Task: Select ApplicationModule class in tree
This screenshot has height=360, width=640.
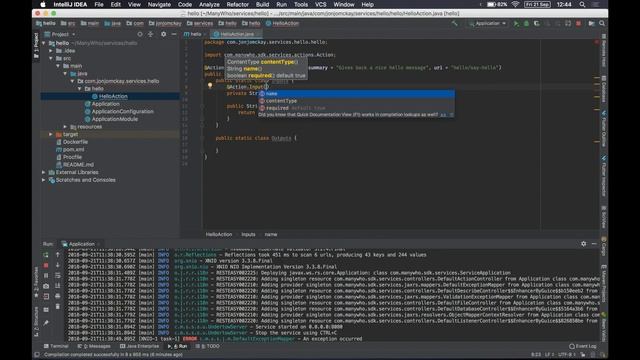Action: pyautogui.click(x=115, y=119)
